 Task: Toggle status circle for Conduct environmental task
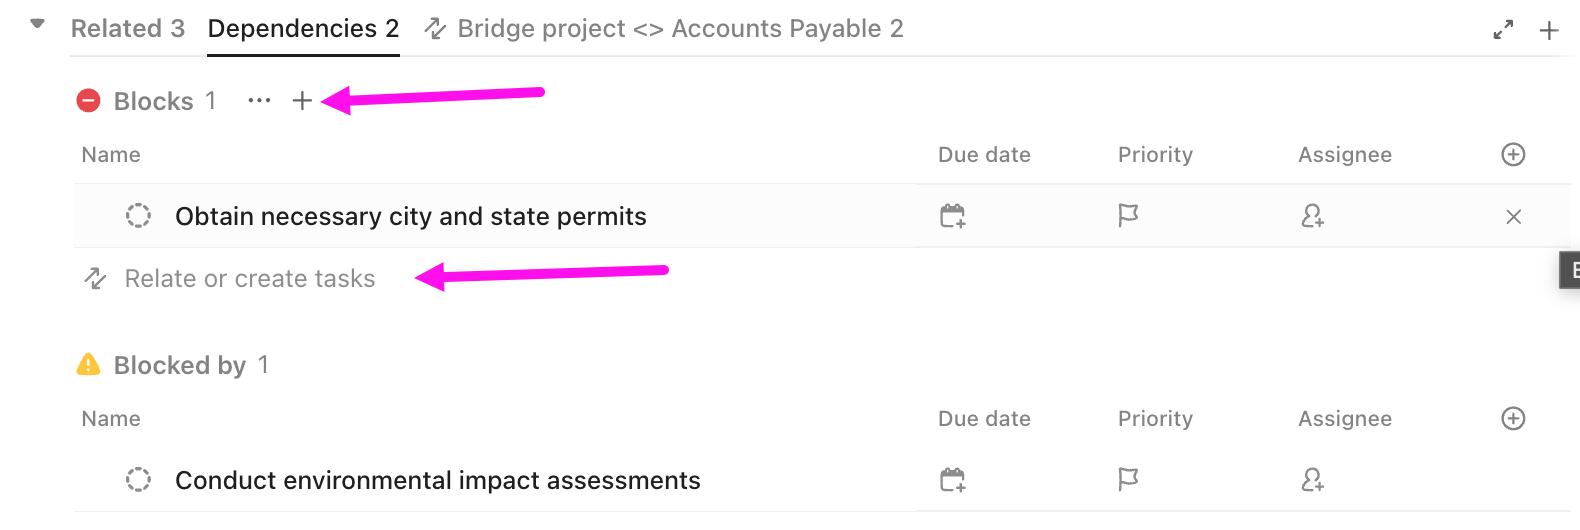point(138,480)
